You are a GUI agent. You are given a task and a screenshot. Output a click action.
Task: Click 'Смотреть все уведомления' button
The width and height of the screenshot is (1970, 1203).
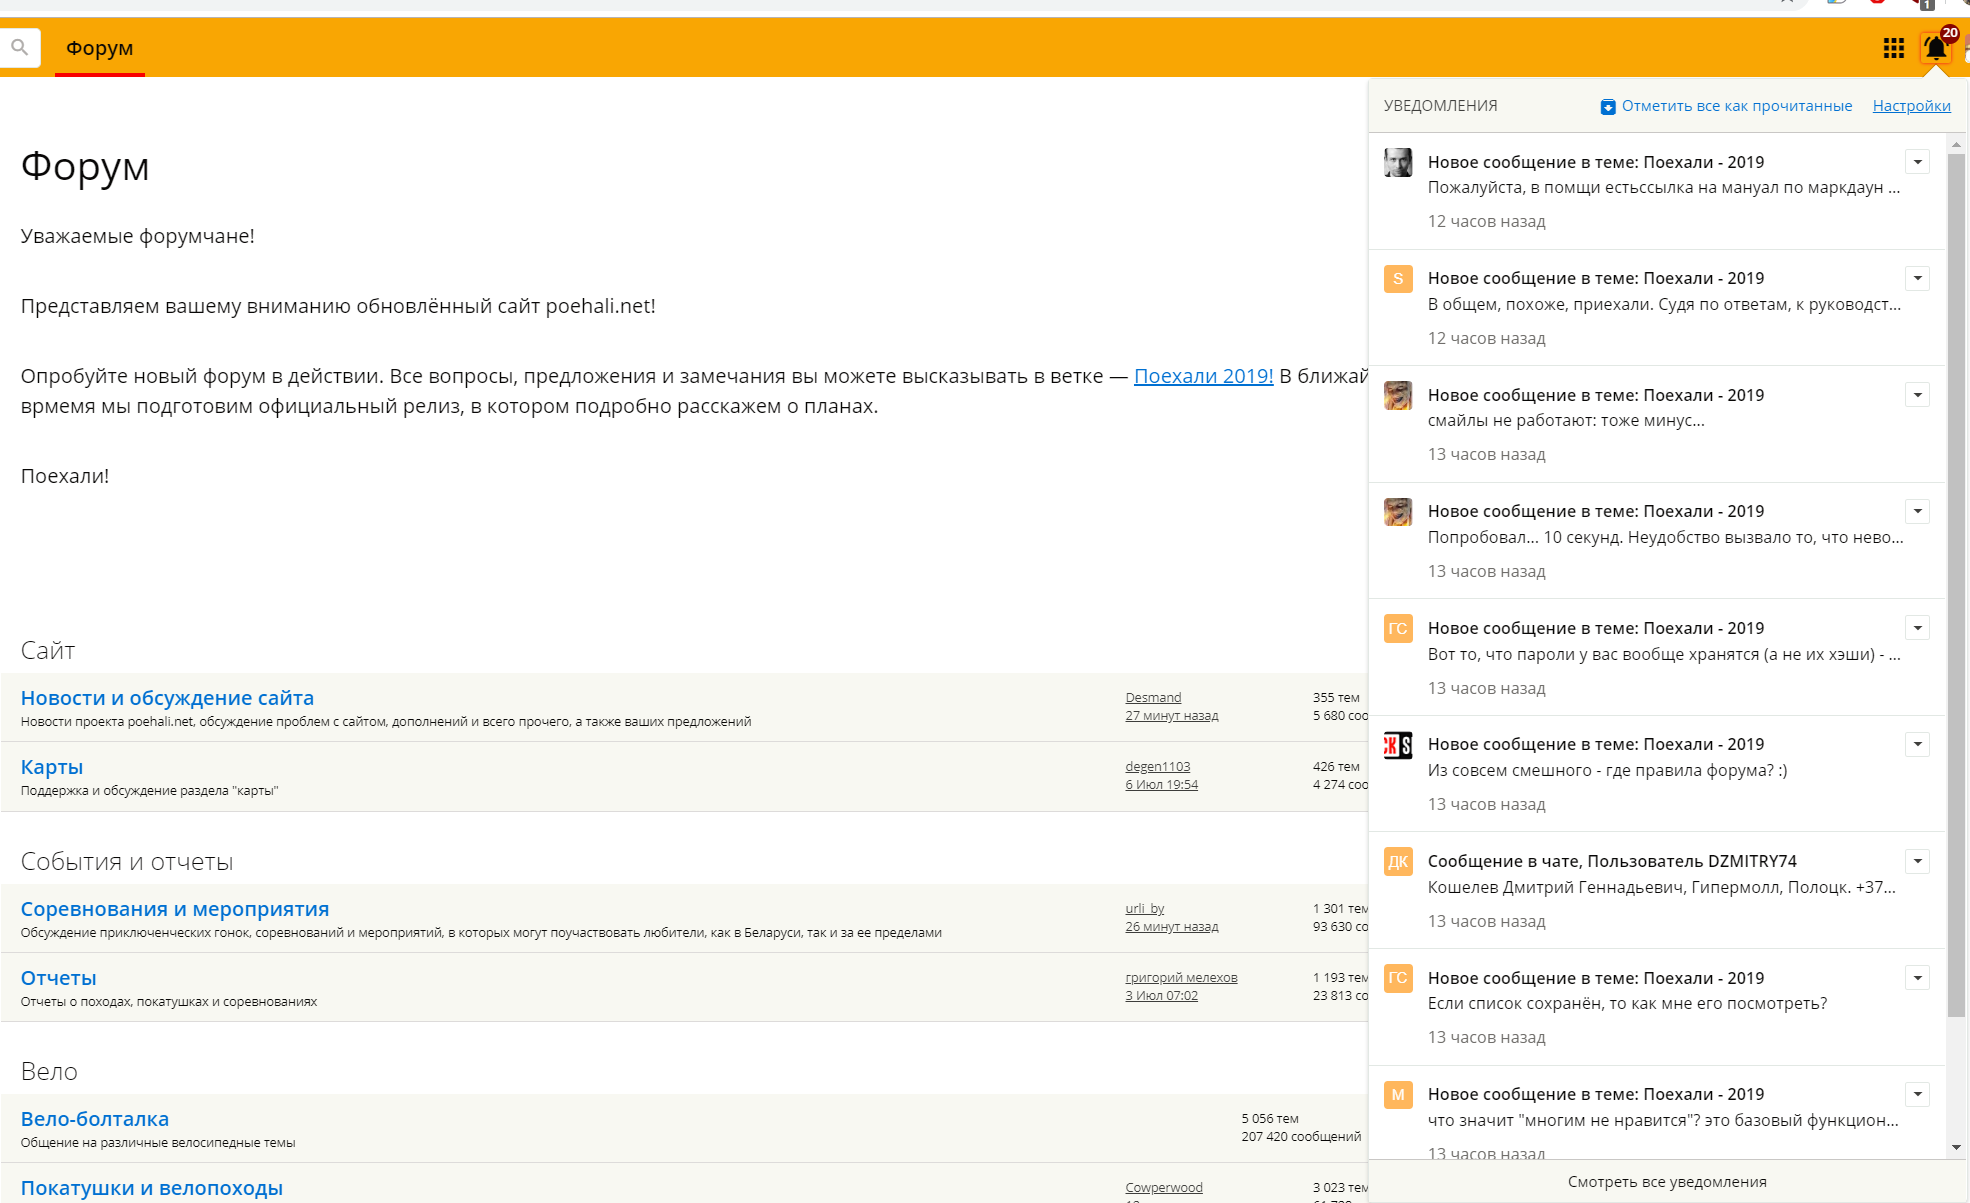[x=1667, y=1182]
